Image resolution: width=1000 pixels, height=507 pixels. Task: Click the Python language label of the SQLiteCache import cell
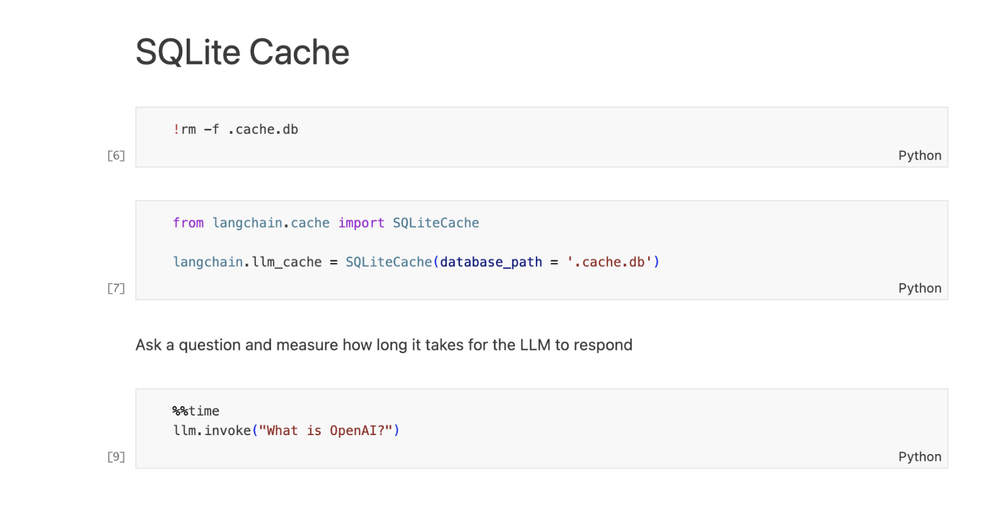point(919,288)
